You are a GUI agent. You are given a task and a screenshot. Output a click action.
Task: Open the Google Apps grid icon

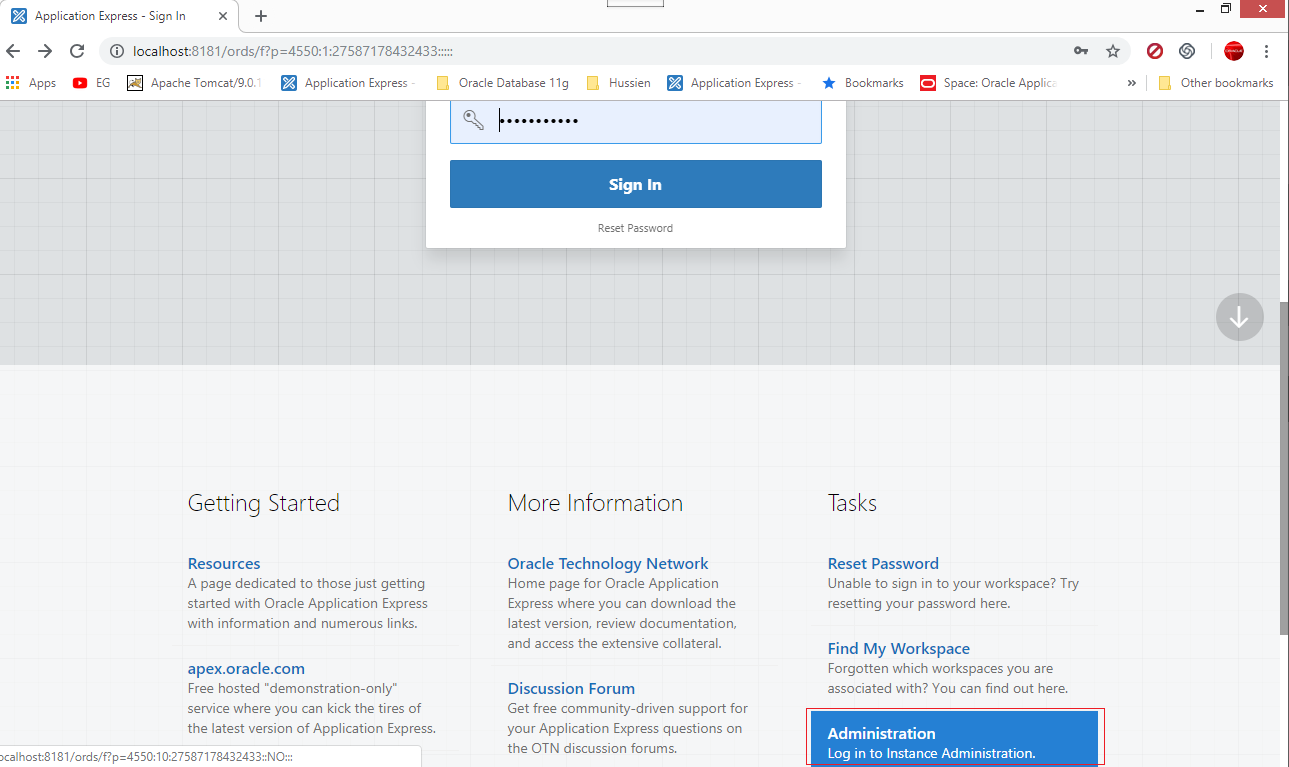click(13, 82)
